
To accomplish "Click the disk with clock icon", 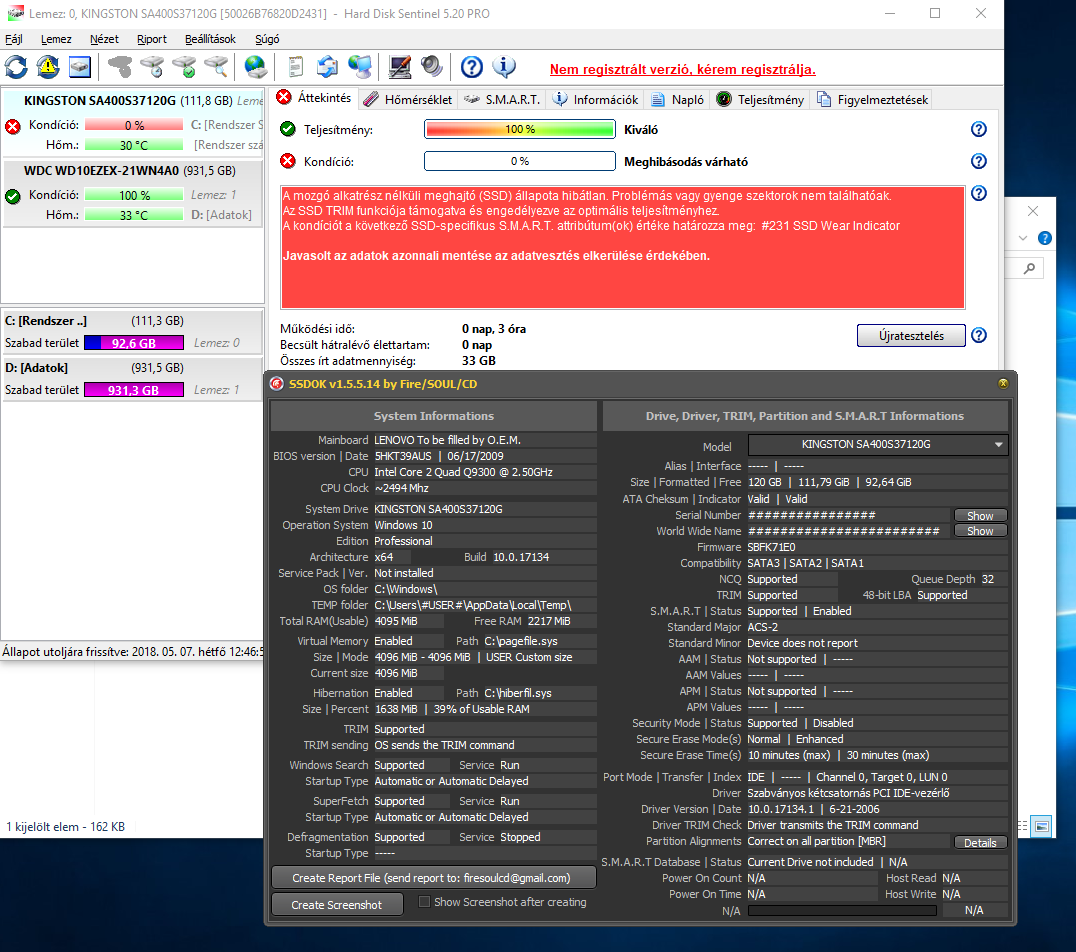I will point(152,67).
